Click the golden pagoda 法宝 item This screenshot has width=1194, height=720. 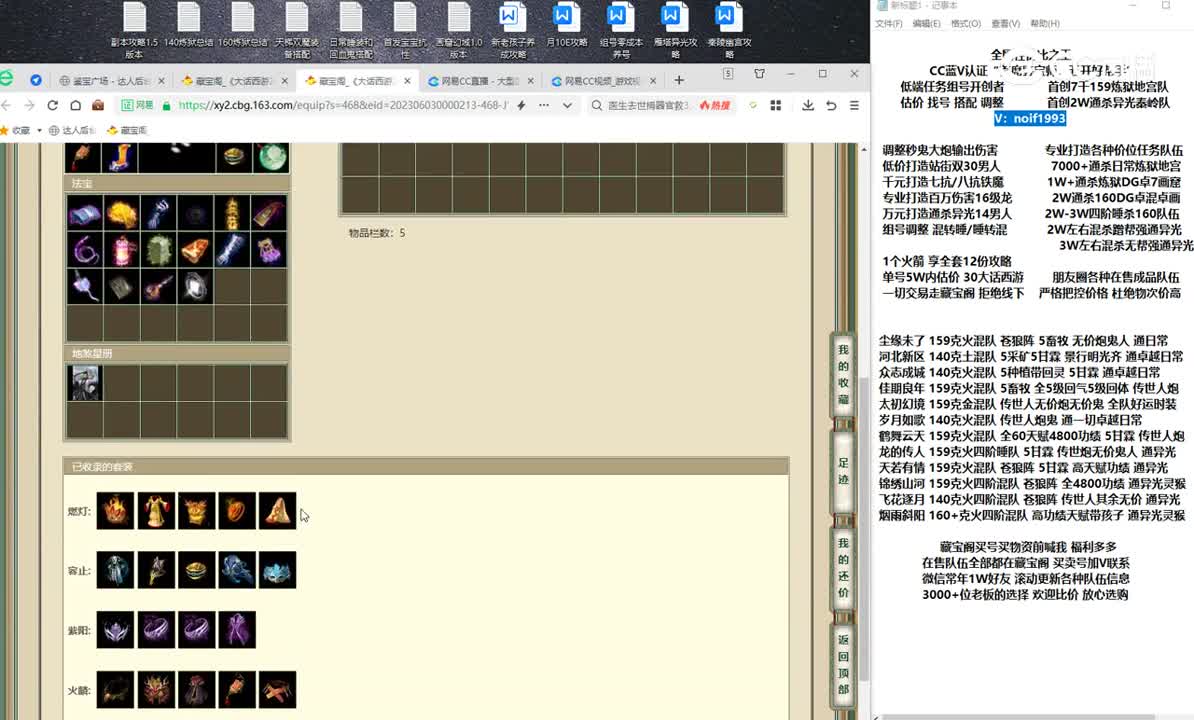(232, 212)
